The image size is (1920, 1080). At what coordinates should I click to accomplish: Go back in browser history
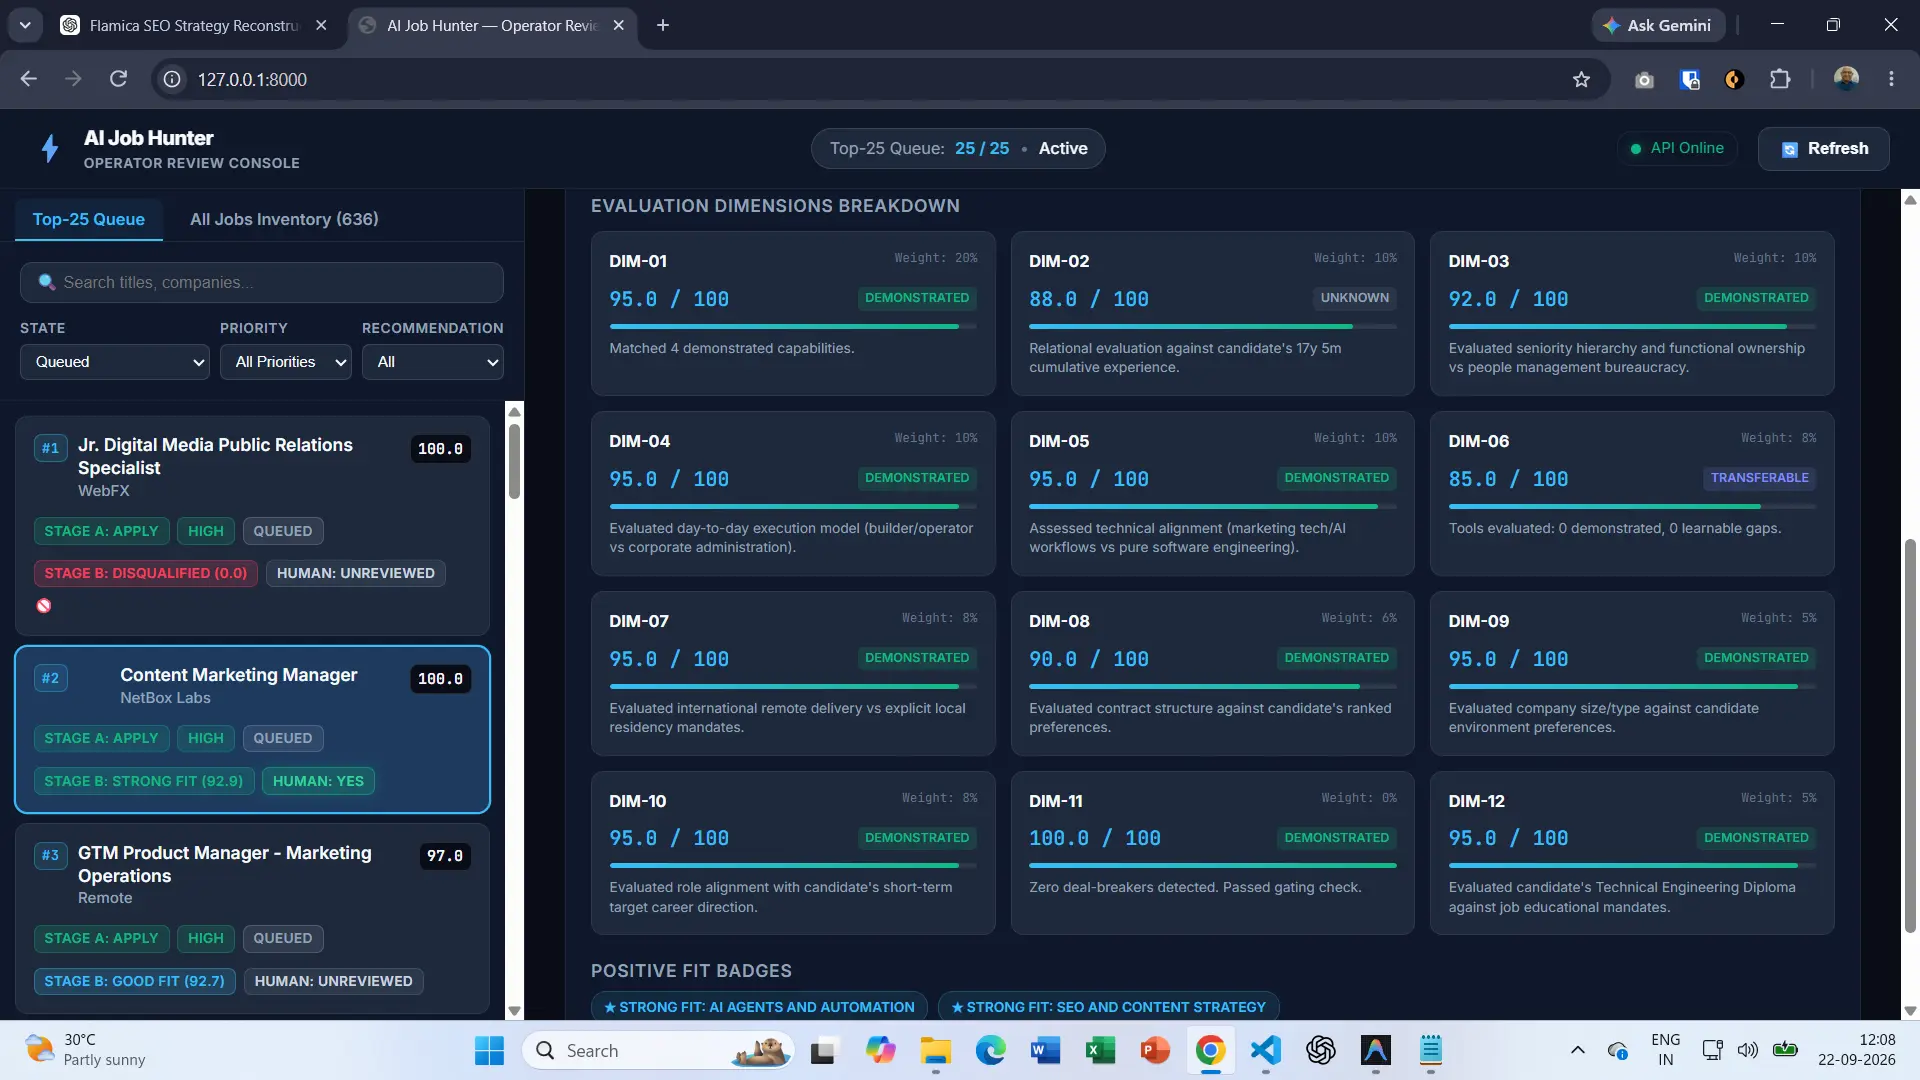(x=28, y=79)
